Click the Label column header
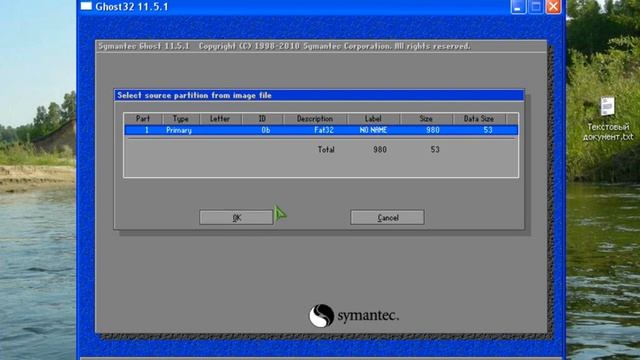The image size is (640, 360). [x=373, y=119]
